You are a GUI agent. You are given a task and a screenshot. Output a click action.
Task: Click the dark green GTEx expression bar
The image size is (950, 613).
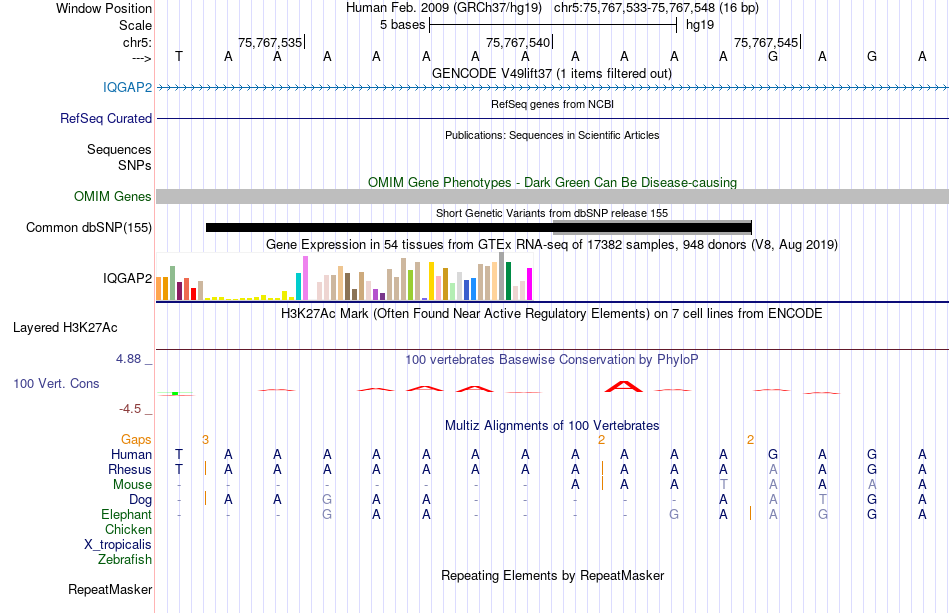[508, 281]
